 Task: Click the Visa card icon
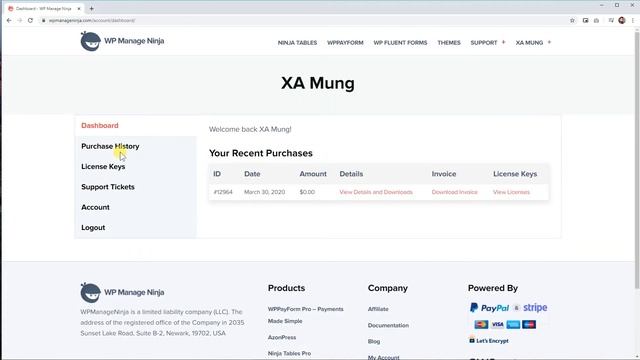coord(497,324)
